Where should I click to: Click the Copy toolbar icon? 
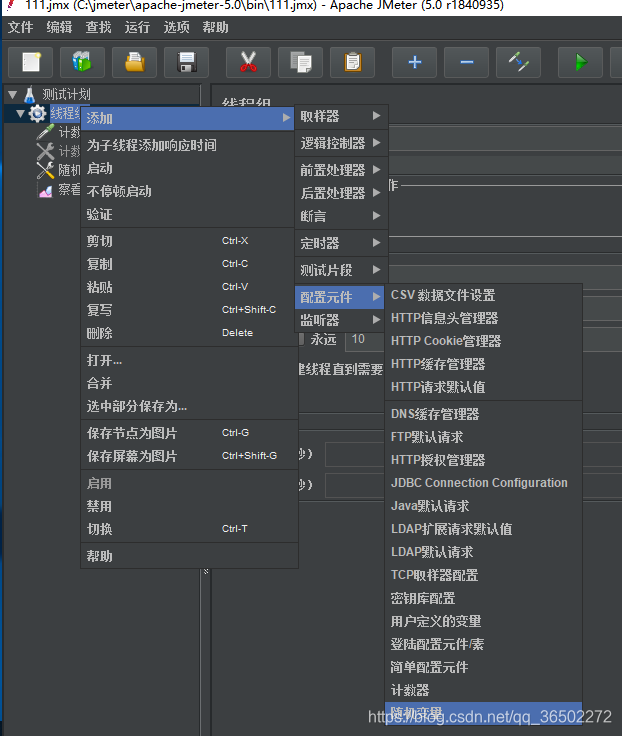click(x=300, y=62)
